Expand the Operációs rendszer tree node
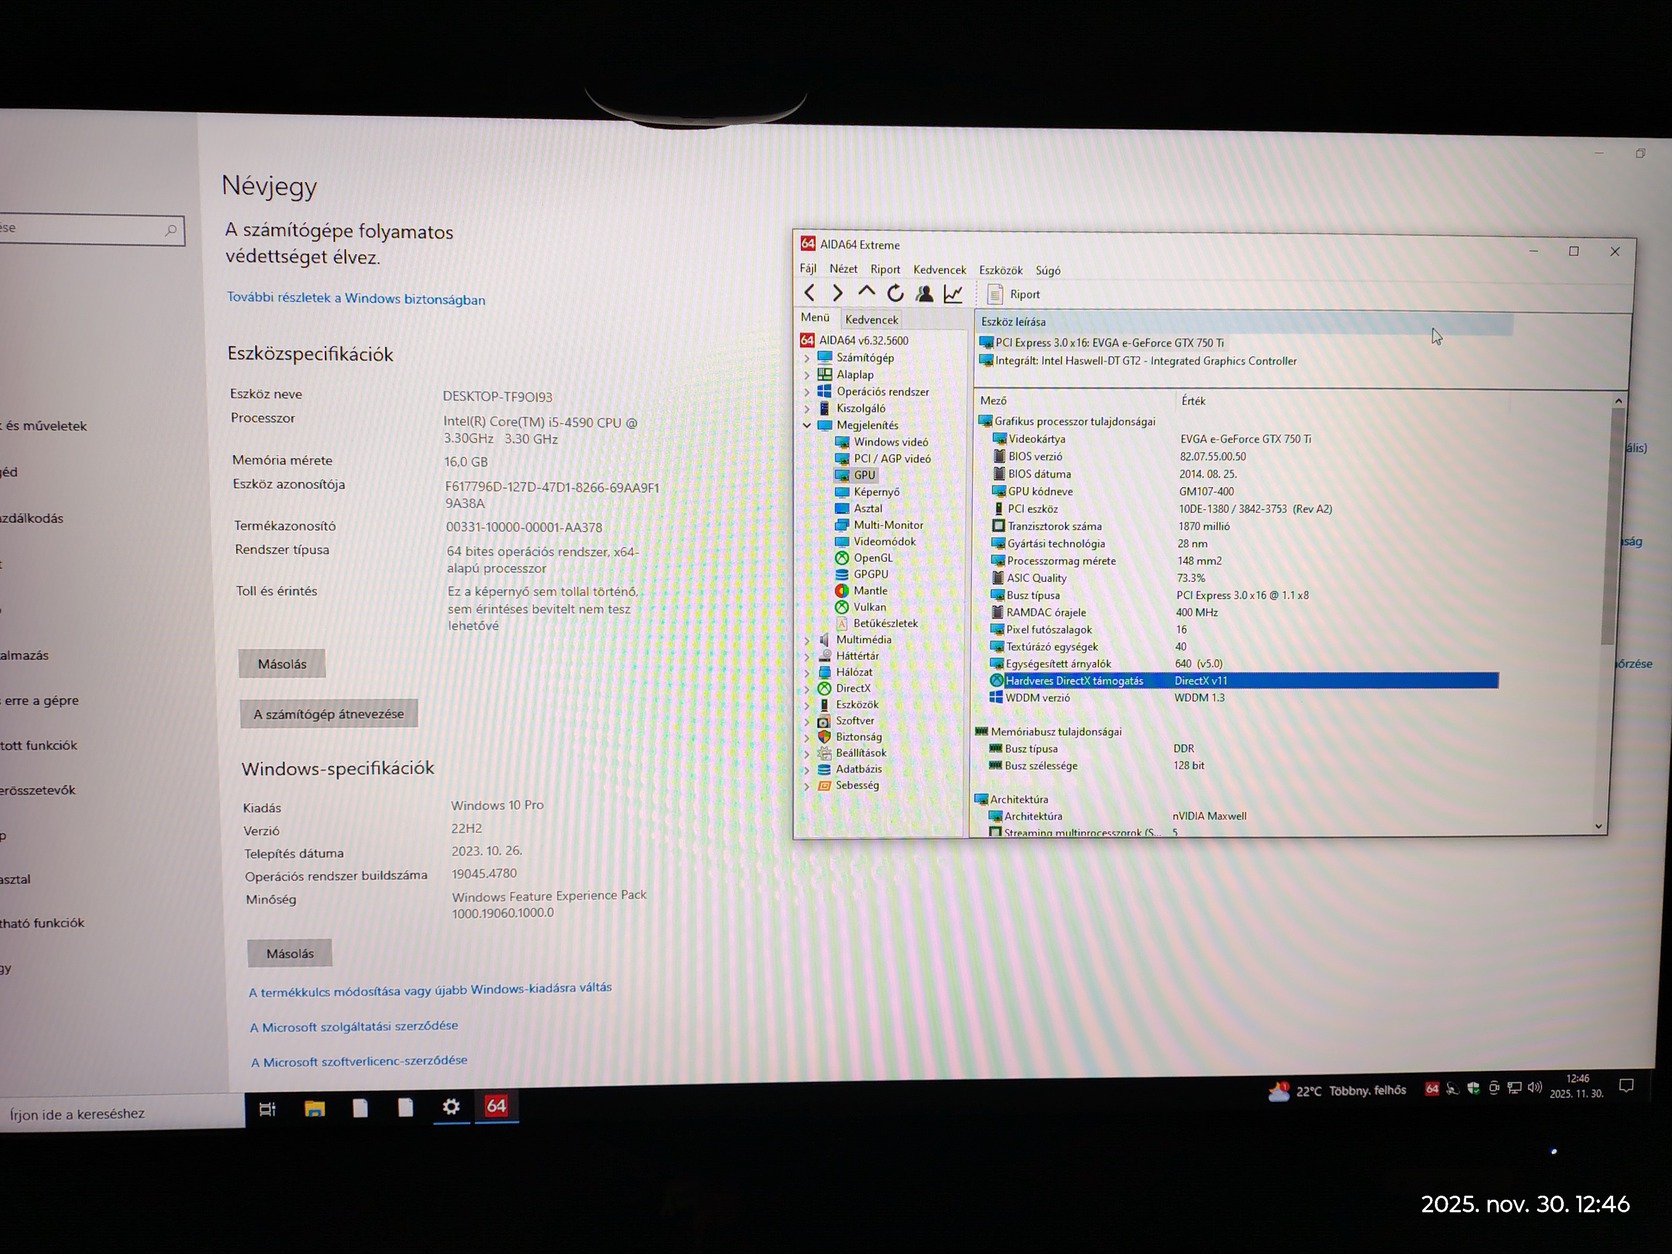The height and width of the screenshot is (1254, 1672). tap(807, 392)
